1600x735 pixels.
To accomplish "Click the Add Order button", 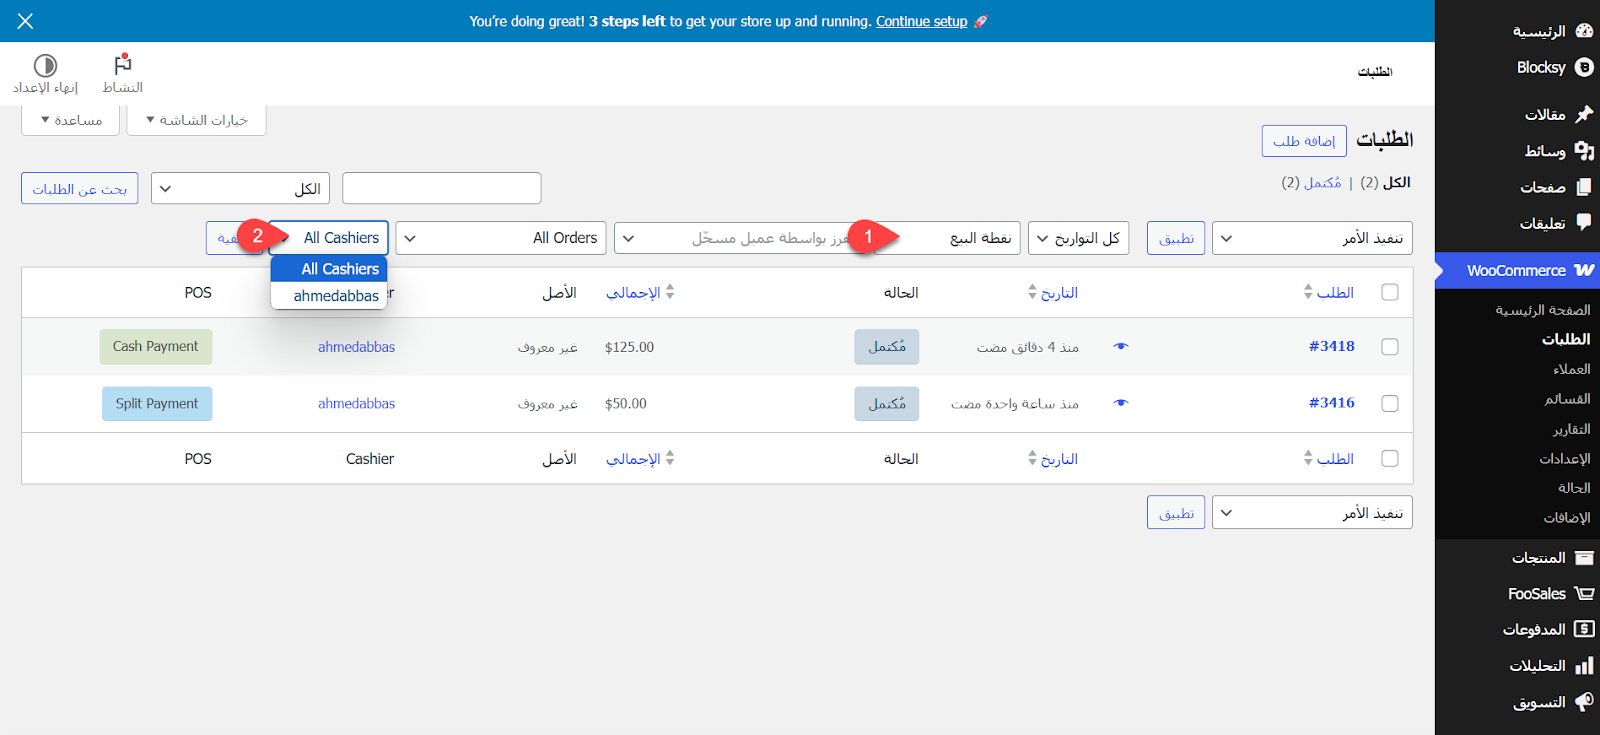I will point(1304,141).
